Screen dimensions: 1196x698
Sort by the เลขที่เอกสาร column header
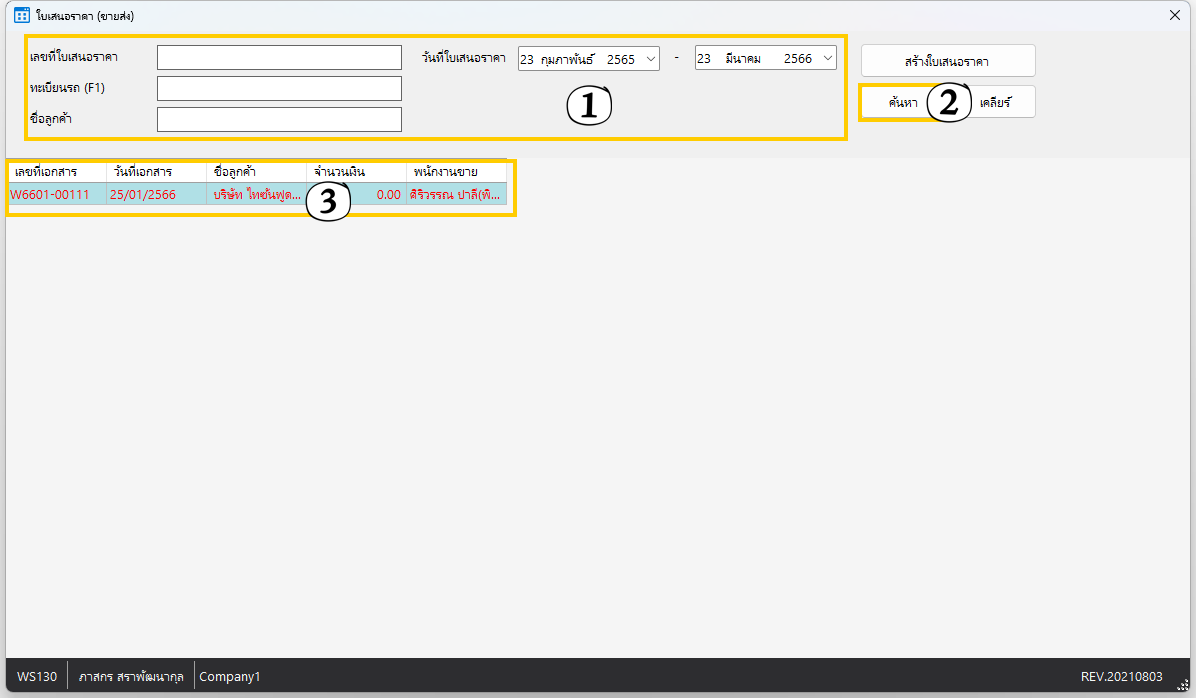point(56,172)
